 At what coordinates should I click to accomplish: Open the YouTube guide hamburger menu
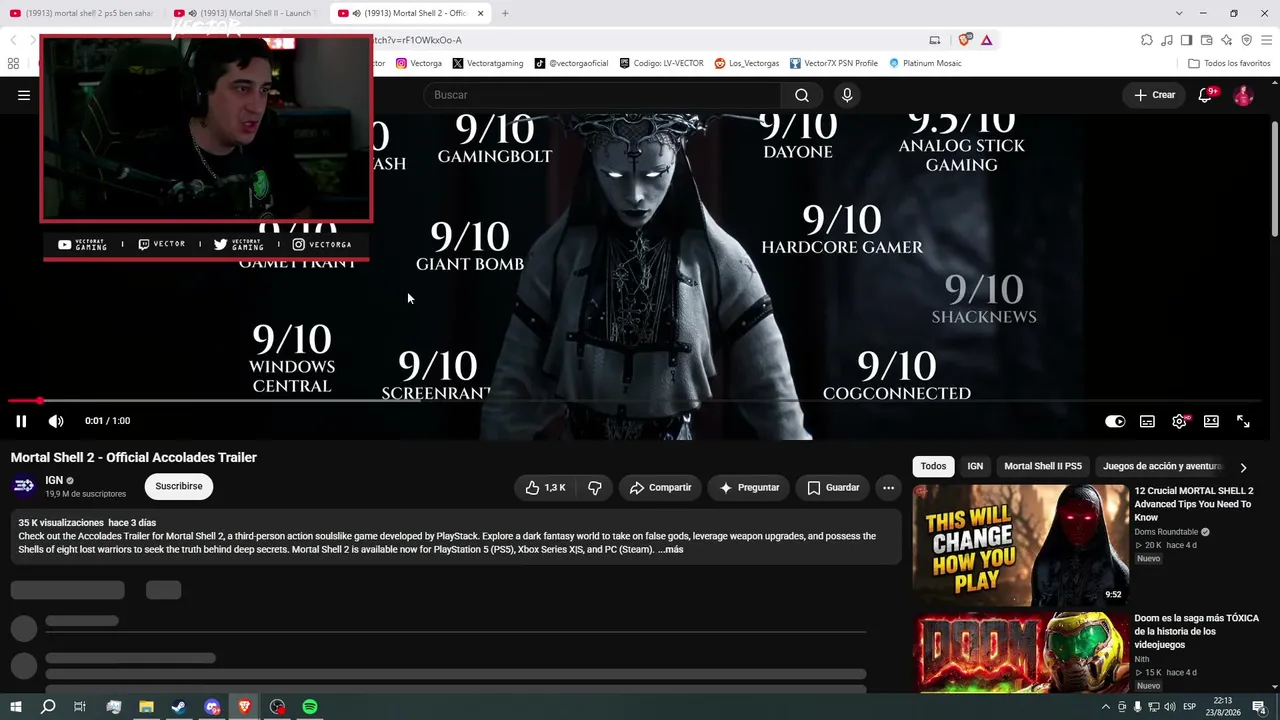[x=24, y=95]
